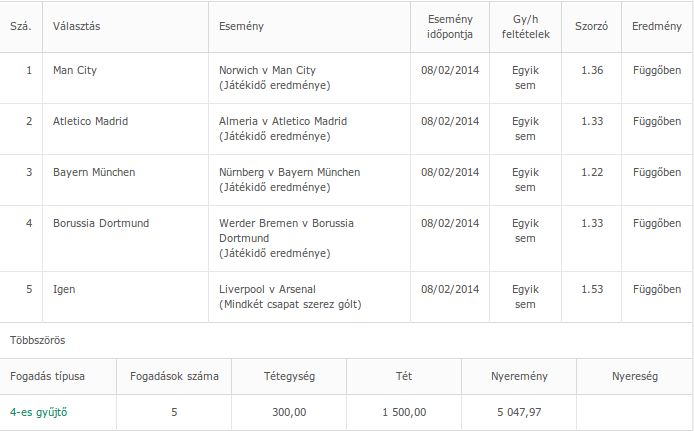The height and width of the screenshot is (431, 694).
Task: Click the 1 500,00 stake amount
Action: (403, 411)
